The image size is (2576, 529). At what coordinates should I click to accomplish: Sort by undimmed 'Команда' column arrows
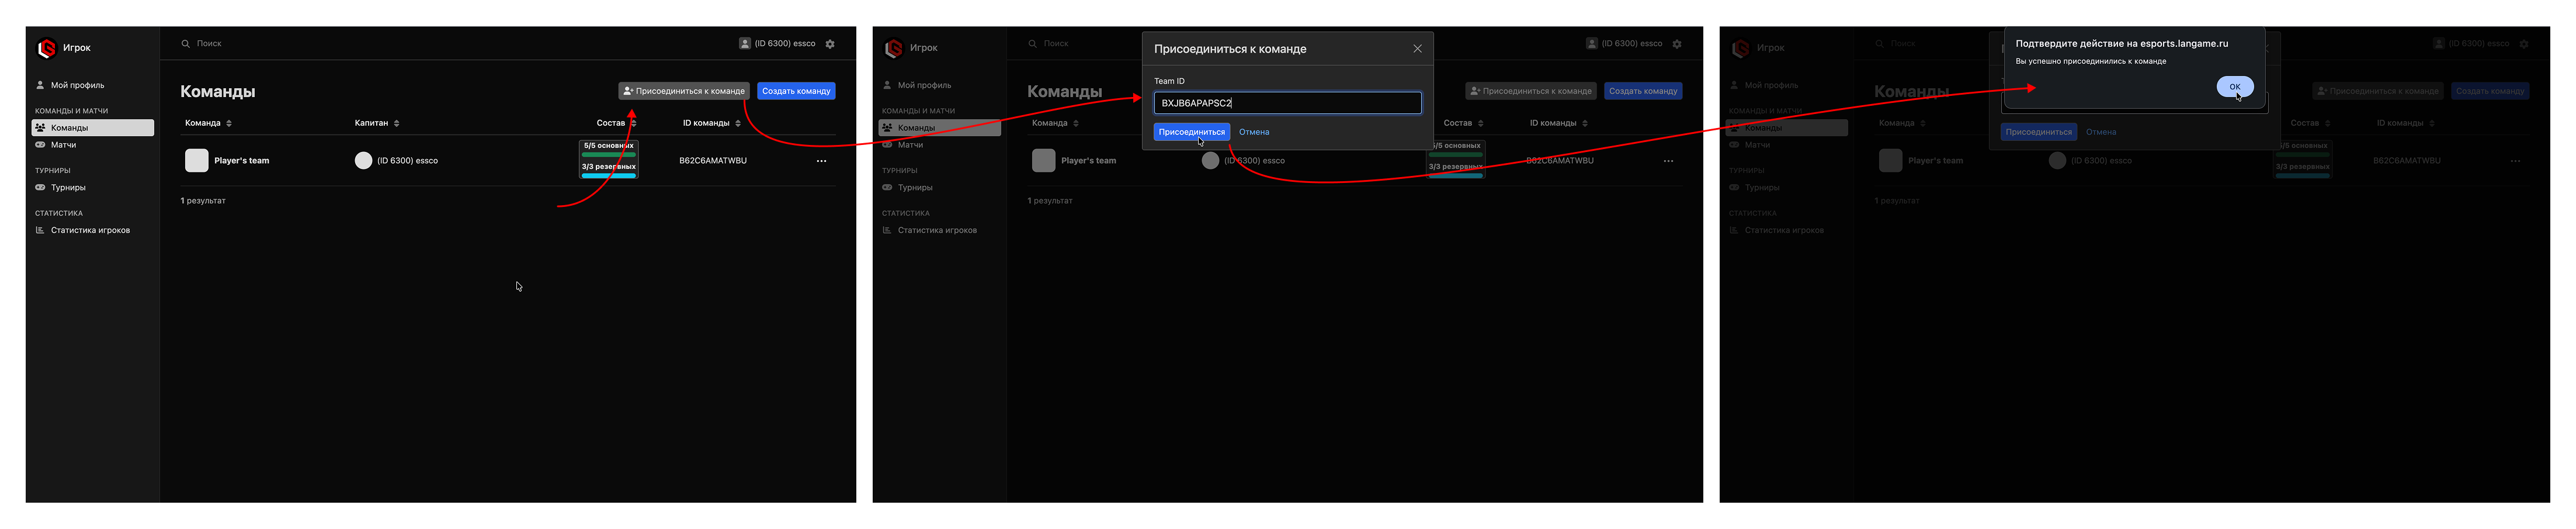click(229, 124)
